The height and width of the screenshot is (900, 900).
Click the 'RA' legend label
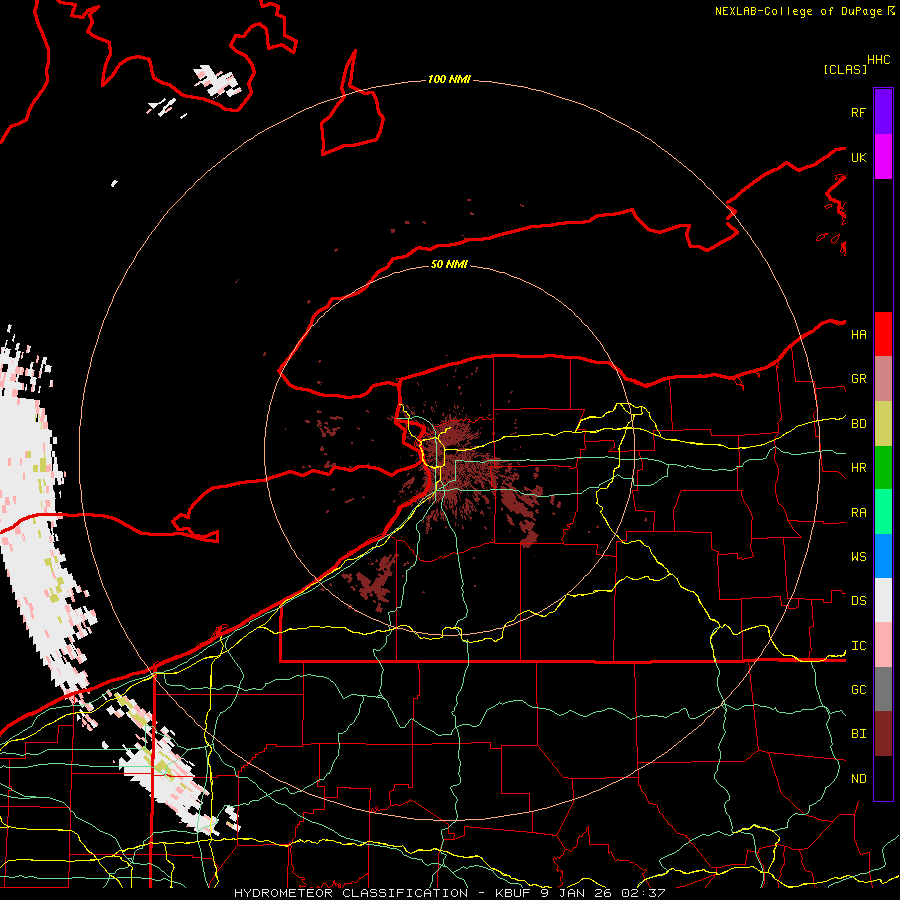(858, 513)
